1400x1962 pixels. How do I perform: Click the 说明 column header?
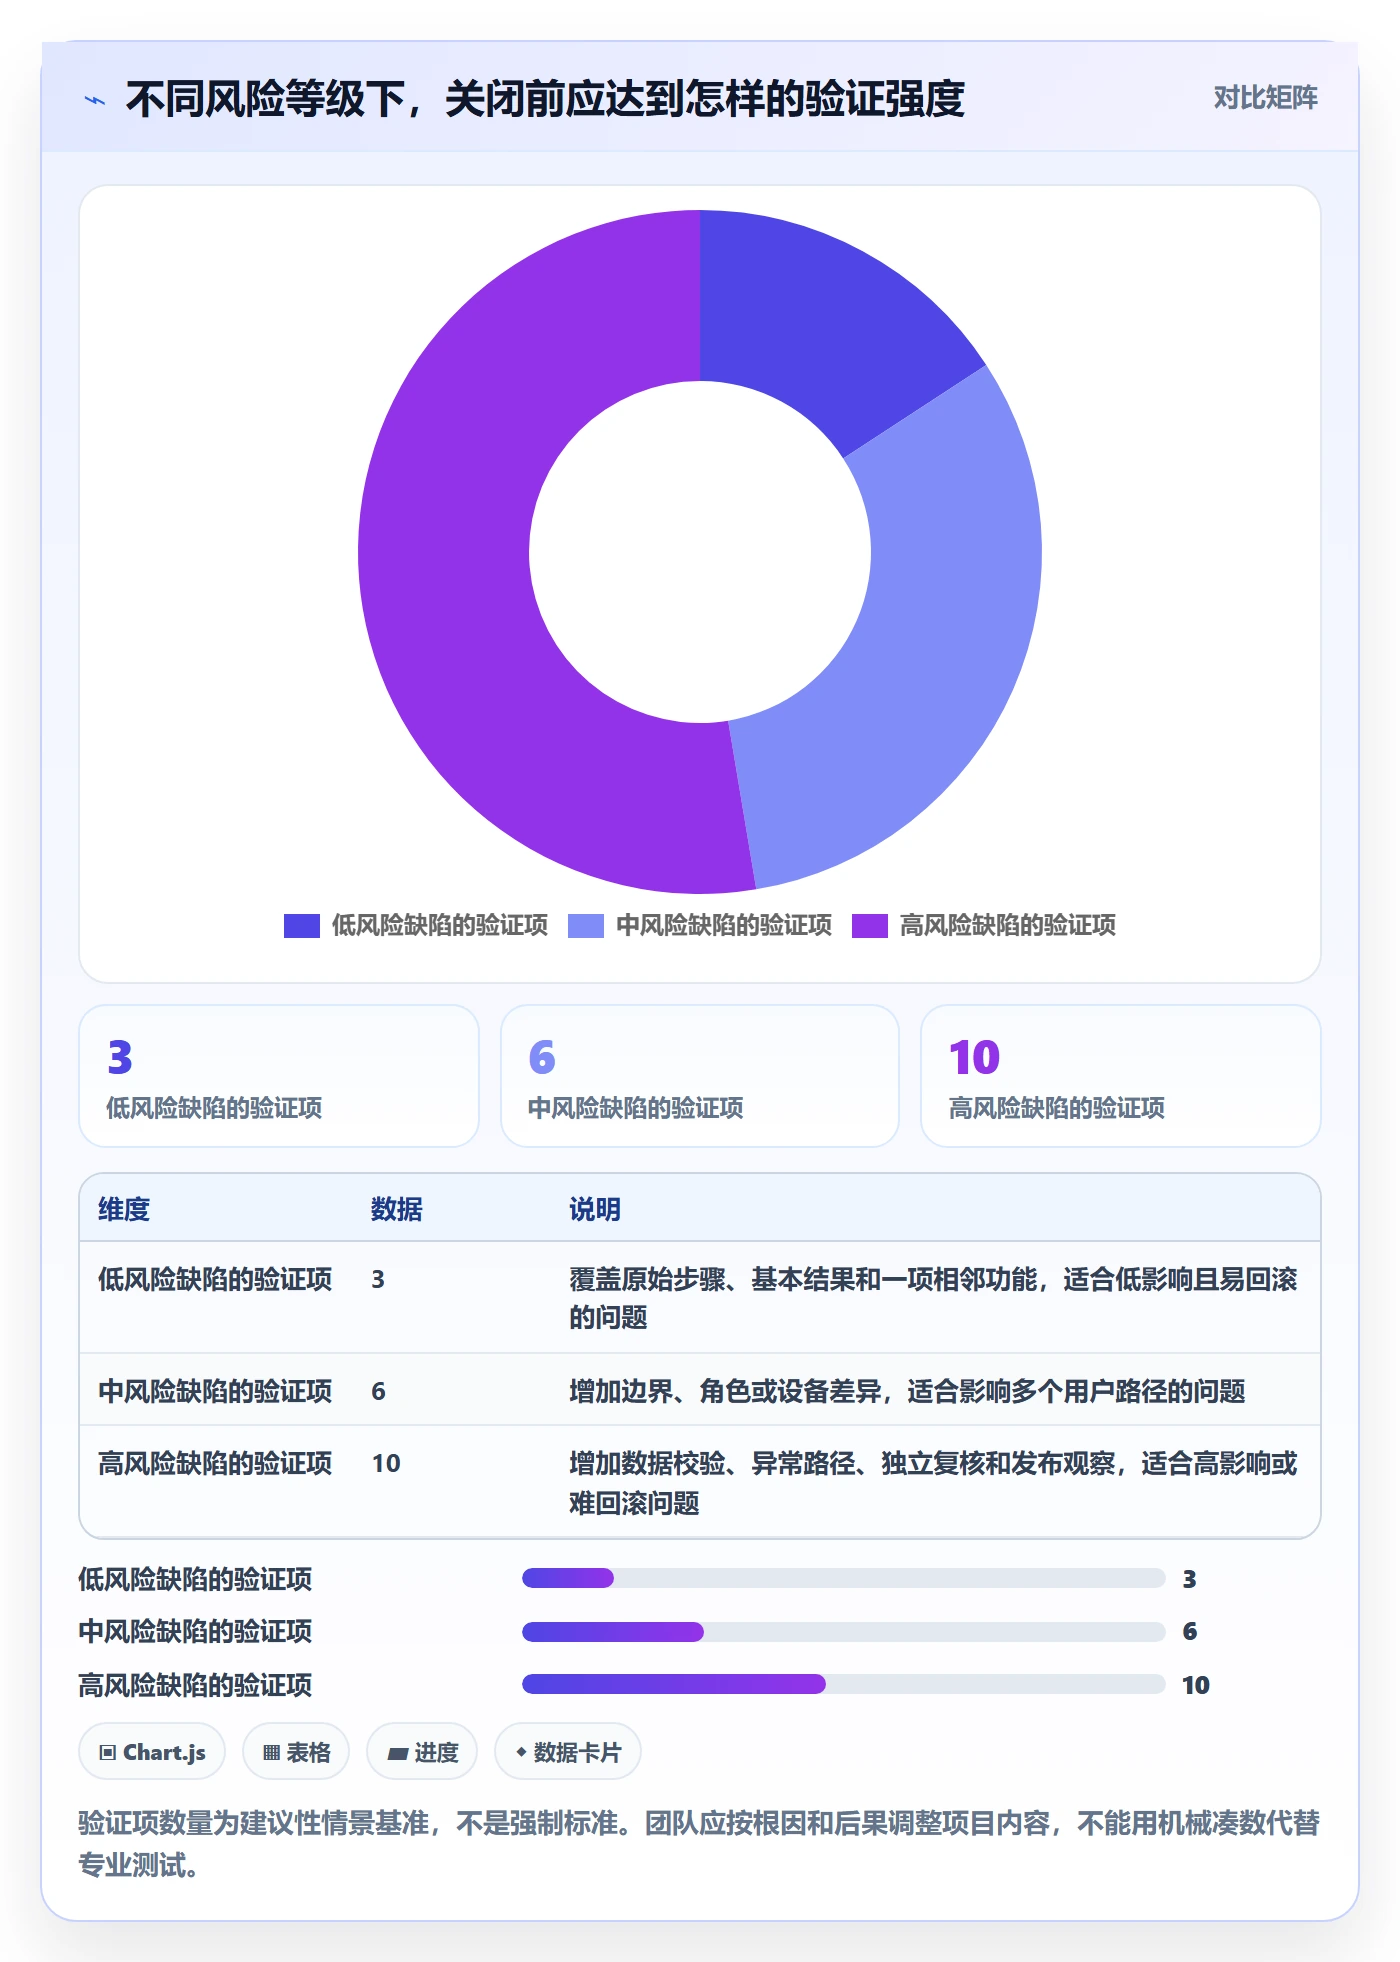(x=595, y=1209)
